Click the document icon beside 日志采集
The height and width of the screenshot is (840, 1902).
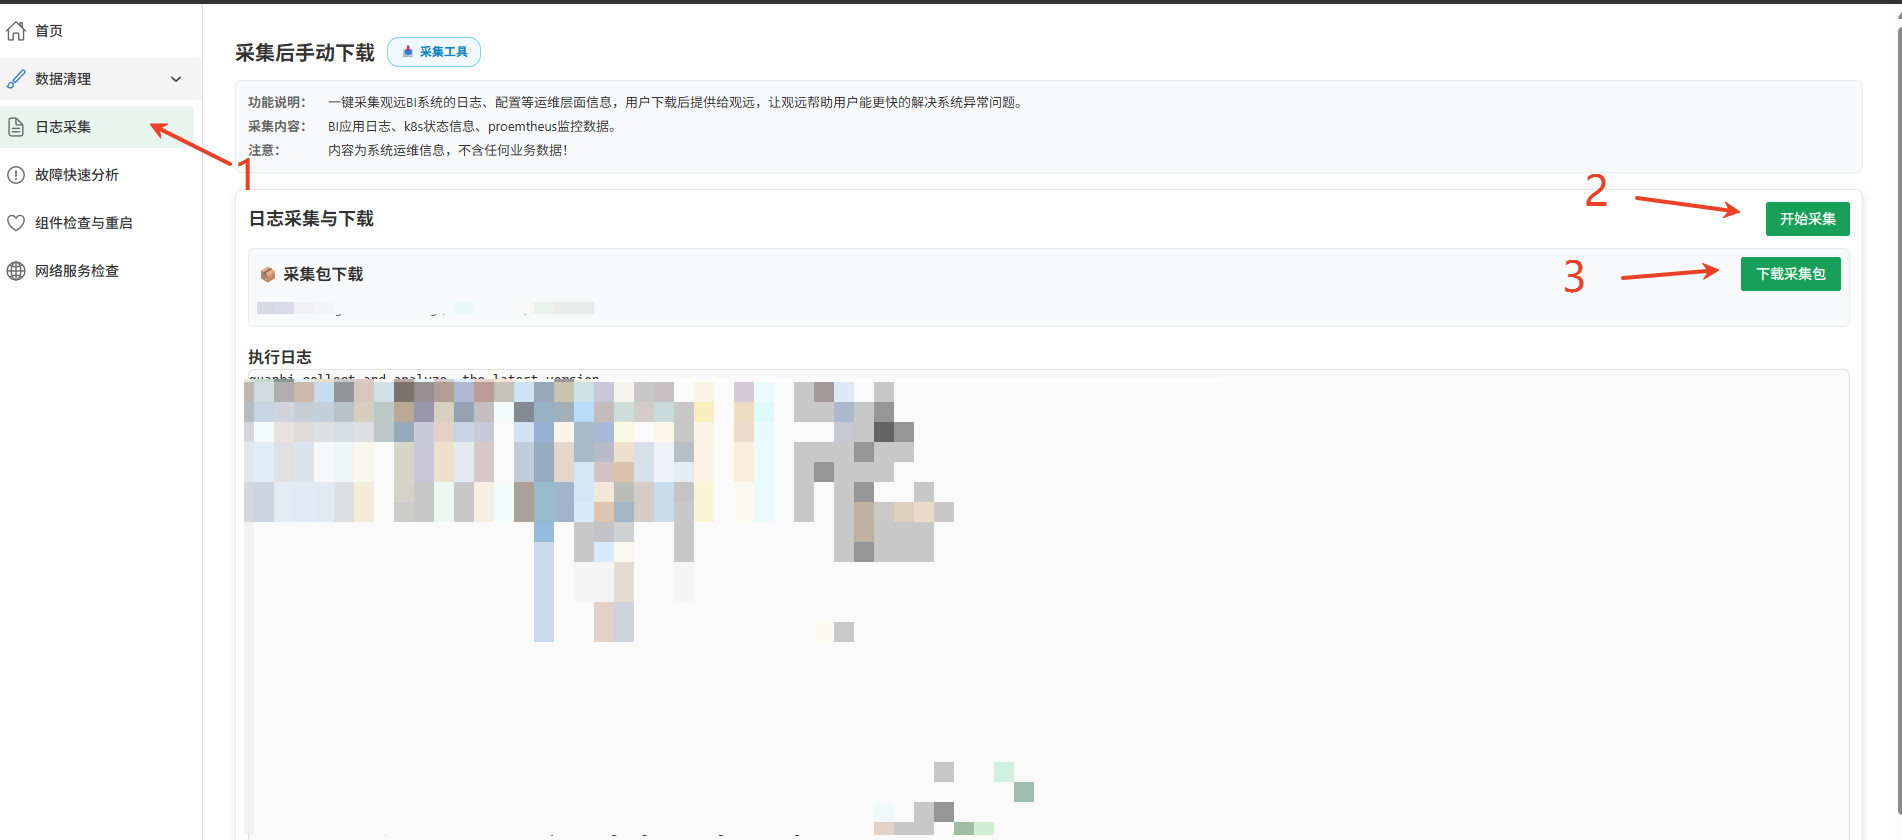tap(16, 127)
